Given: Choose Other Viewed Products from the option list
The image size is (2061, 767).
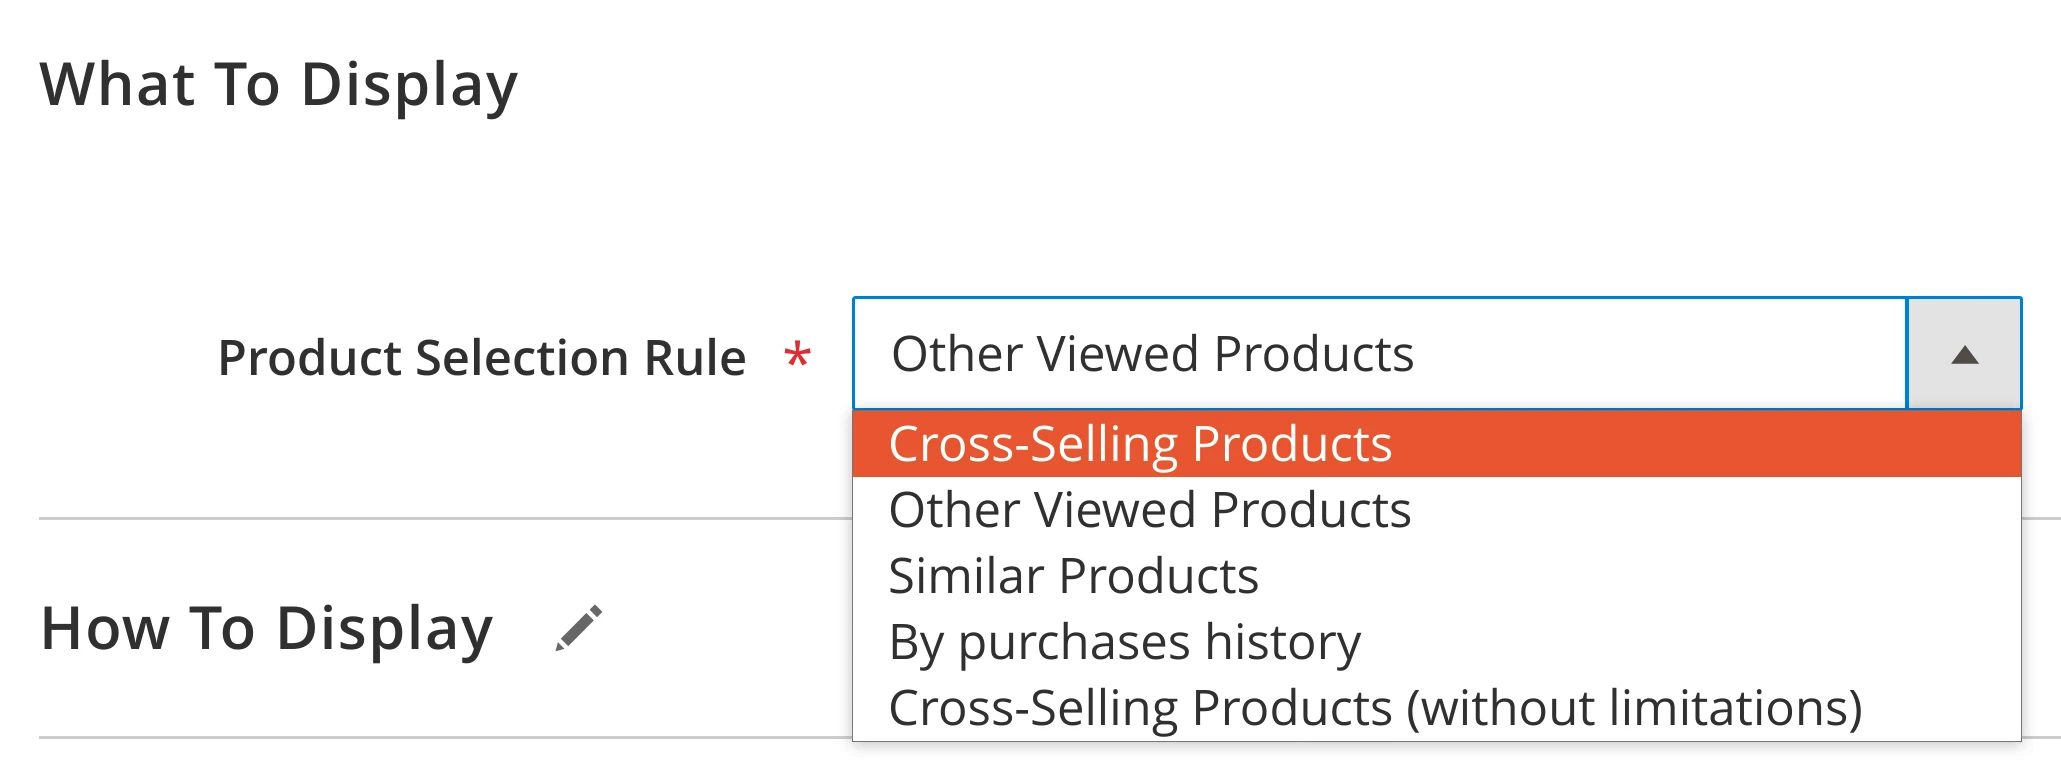Looking at the screenshot, I should (1150, 510).
